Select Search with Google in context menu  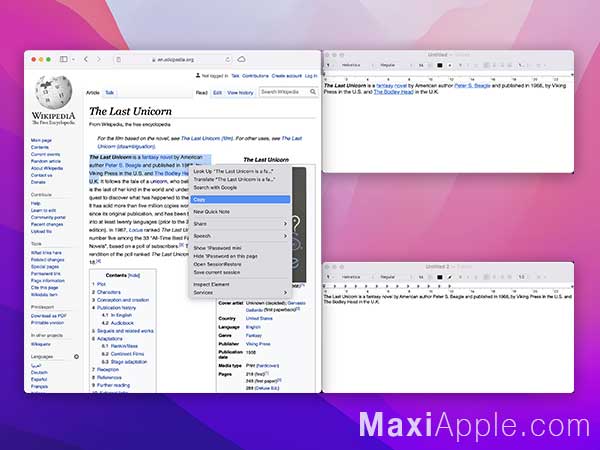(x=240, y=188)
